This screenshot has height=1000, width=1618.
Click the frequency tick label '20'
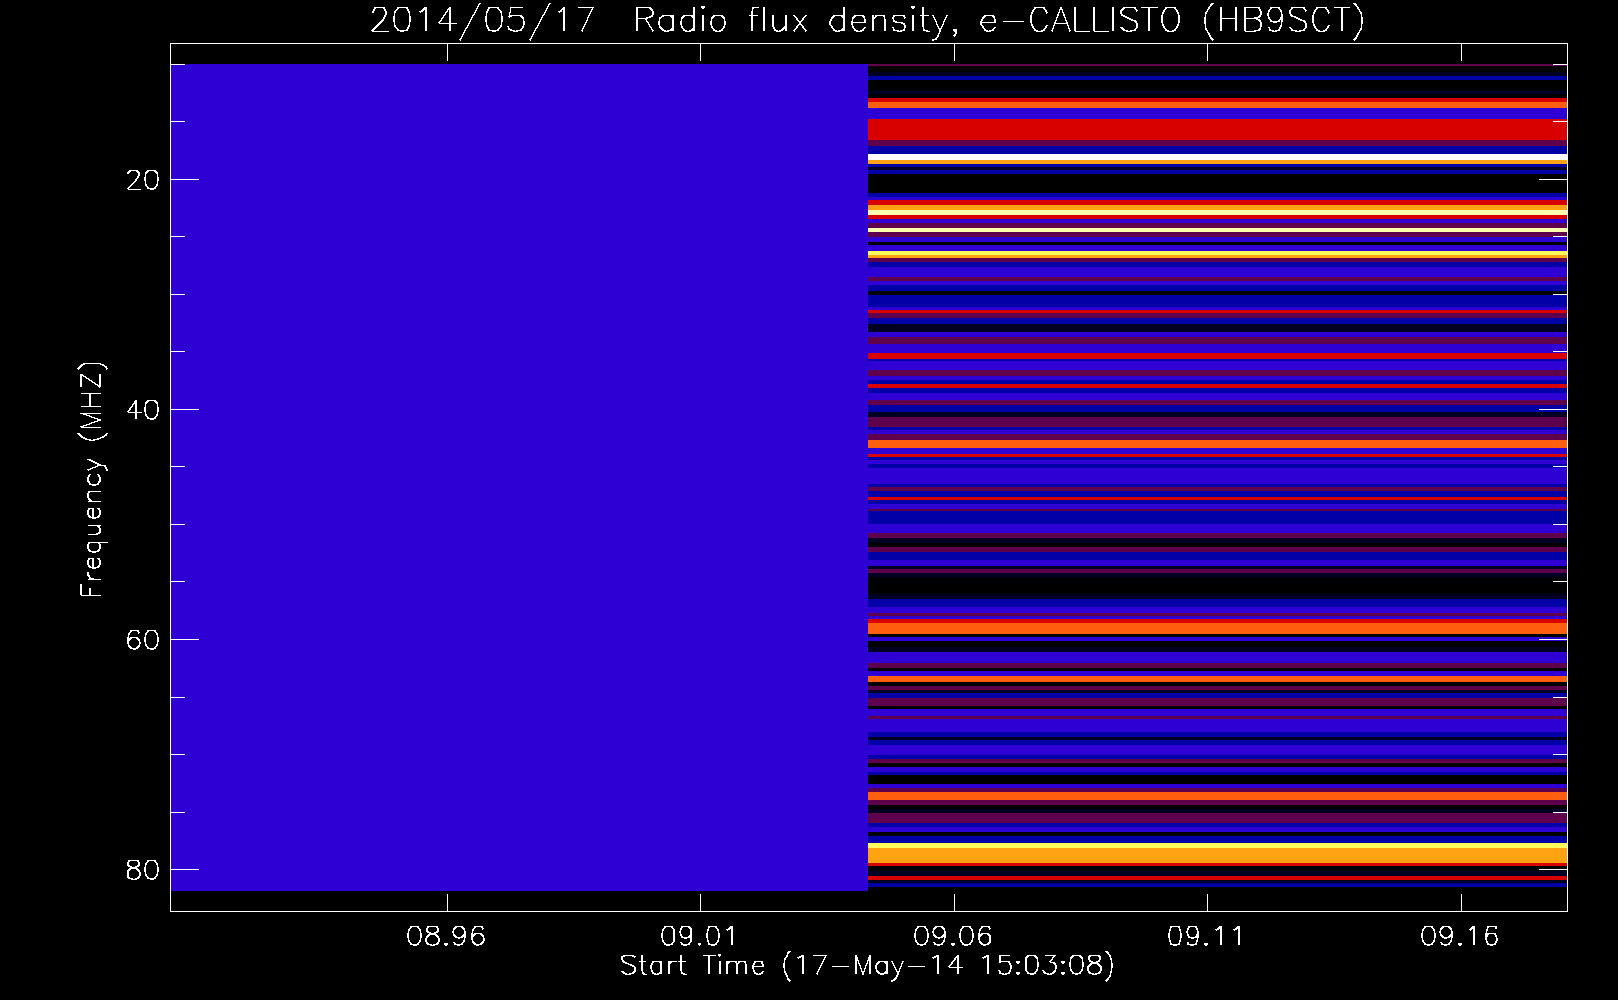pyautogui.click(x=143, y=180)
